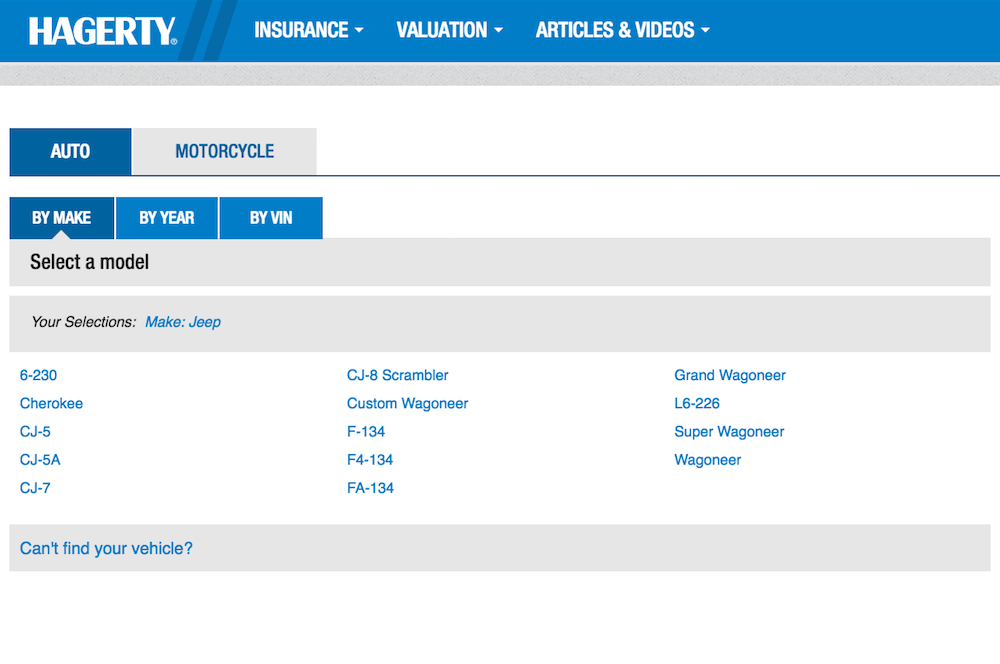
Task: Open the Valuation dropdown menu
Action: (450, 30)
